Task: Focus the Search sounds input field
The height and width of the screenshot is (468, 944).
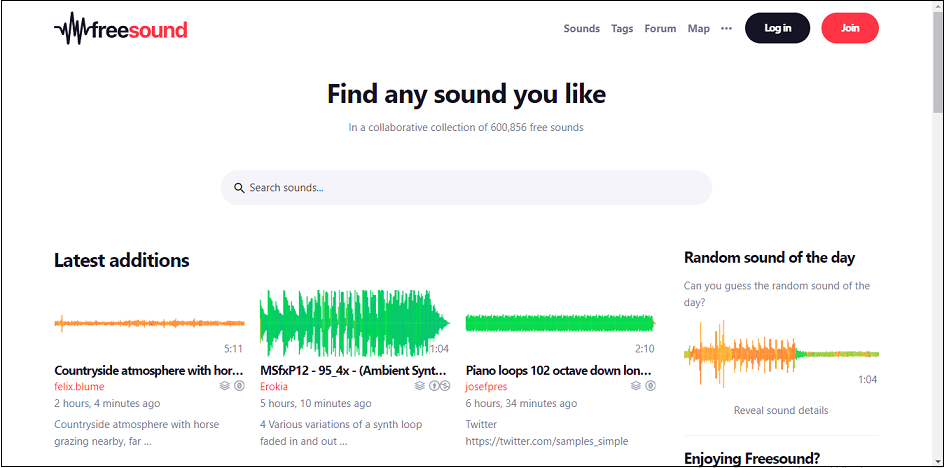Action: coord(466,188)
